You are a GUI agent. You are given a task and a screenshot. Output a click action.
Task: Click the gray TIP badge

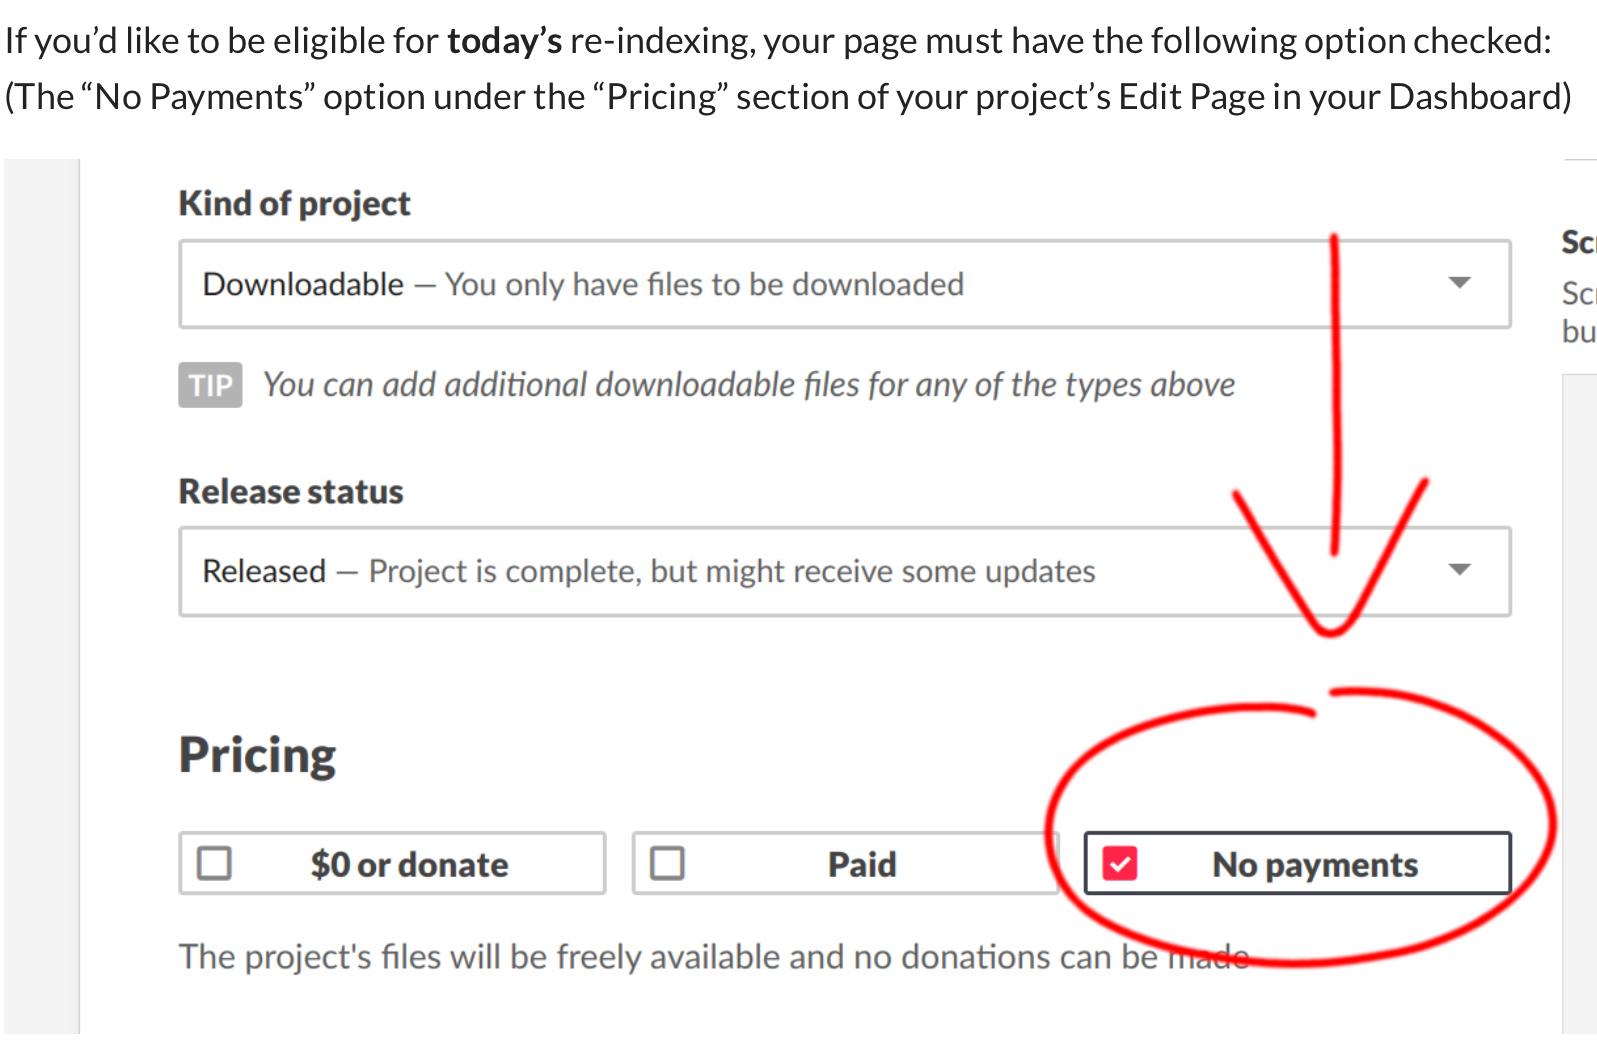pyautogui.click(x=210, y=385)
